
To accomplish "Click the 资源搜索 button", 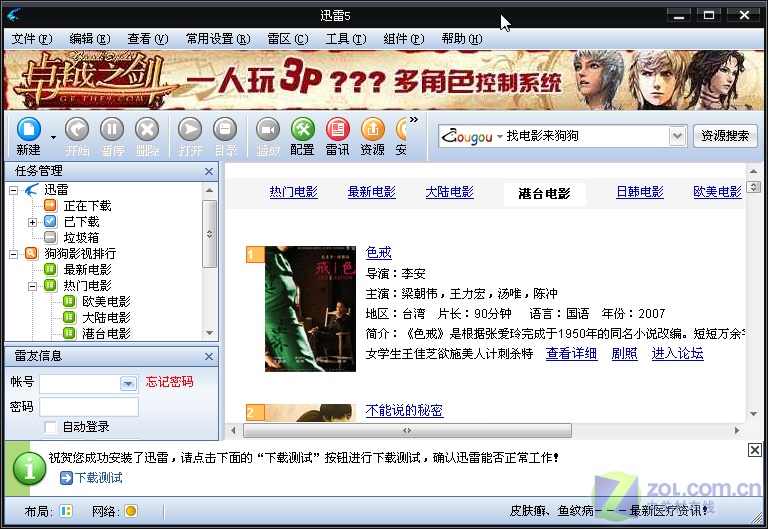I will pos(725,136).
